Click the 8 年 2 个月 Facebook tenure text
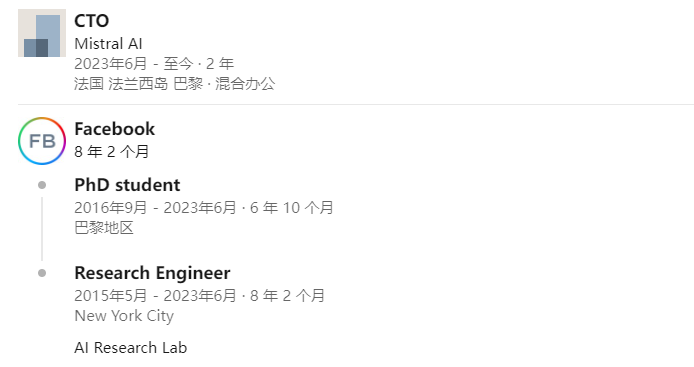Screen dimensions: 694x367 click(112, 152)
